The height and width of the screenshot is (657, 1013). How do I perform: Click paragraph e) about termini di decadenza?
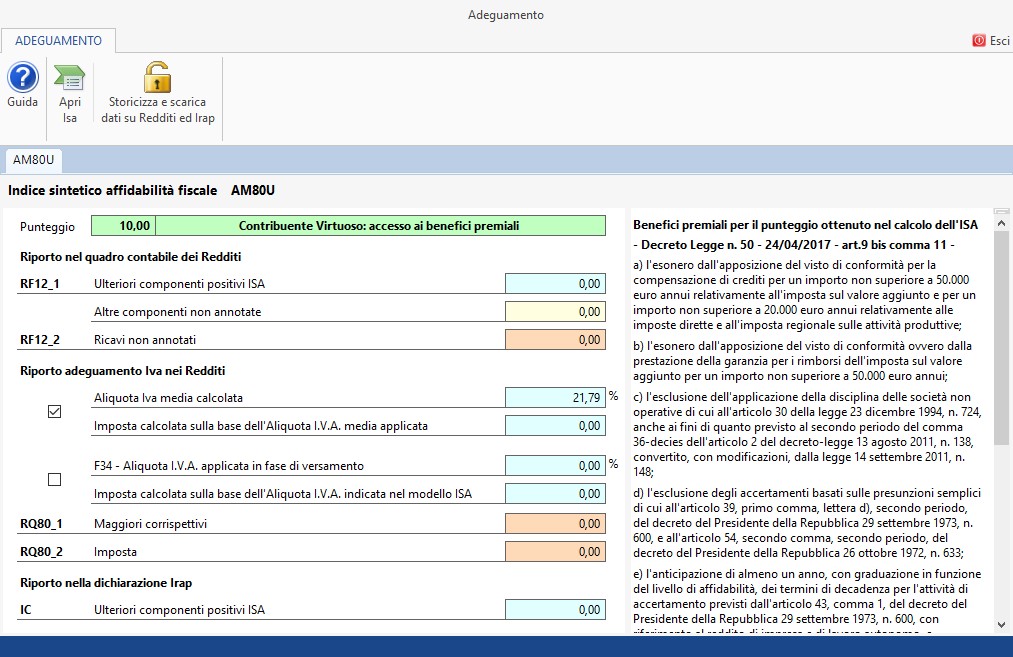point(807,601)
